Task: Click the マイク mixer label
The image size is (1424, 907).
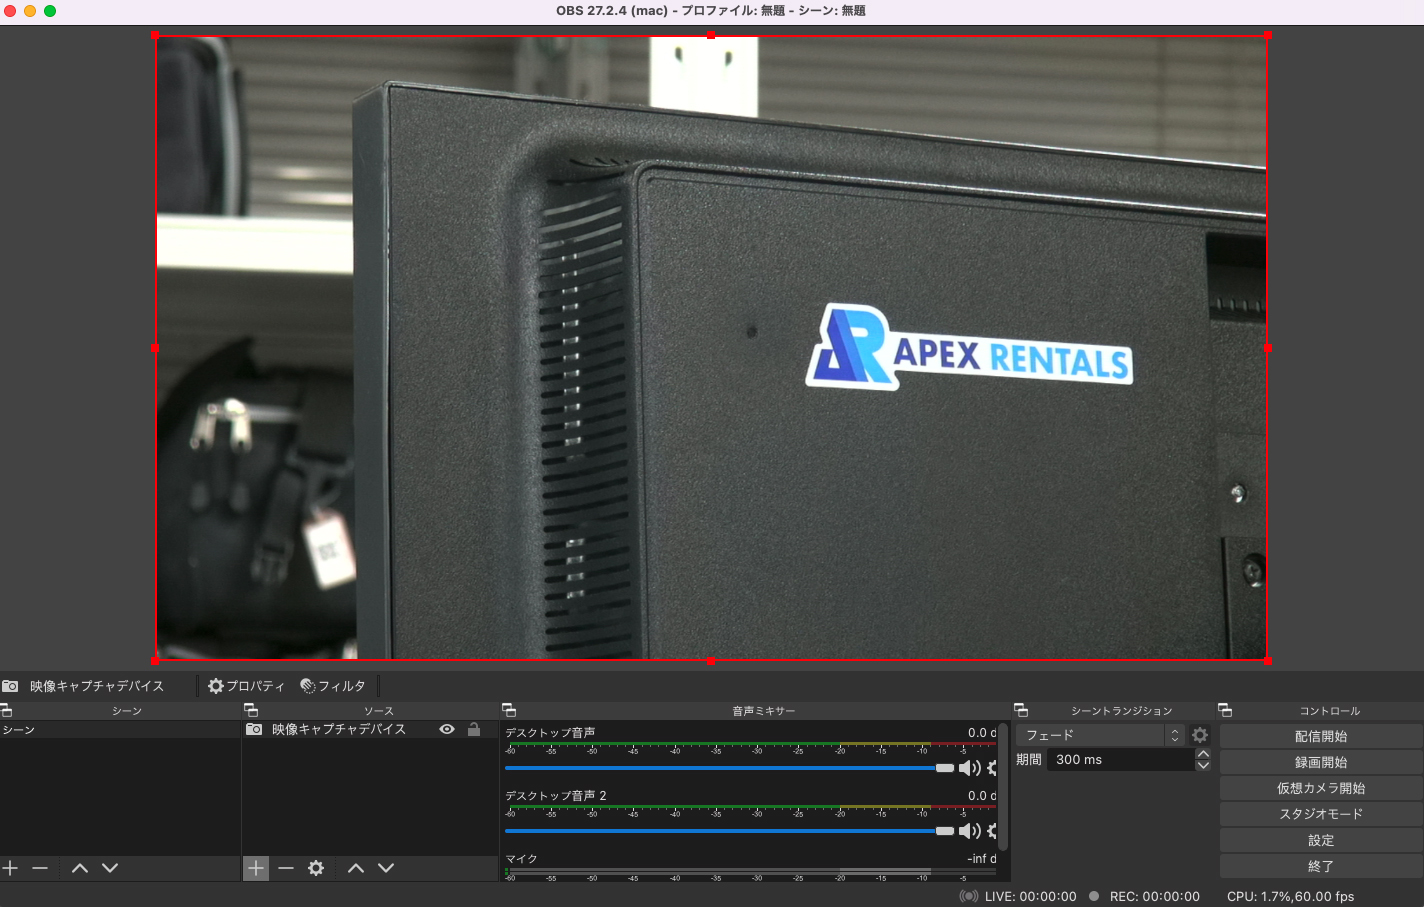Action: [x=521, y=859]
